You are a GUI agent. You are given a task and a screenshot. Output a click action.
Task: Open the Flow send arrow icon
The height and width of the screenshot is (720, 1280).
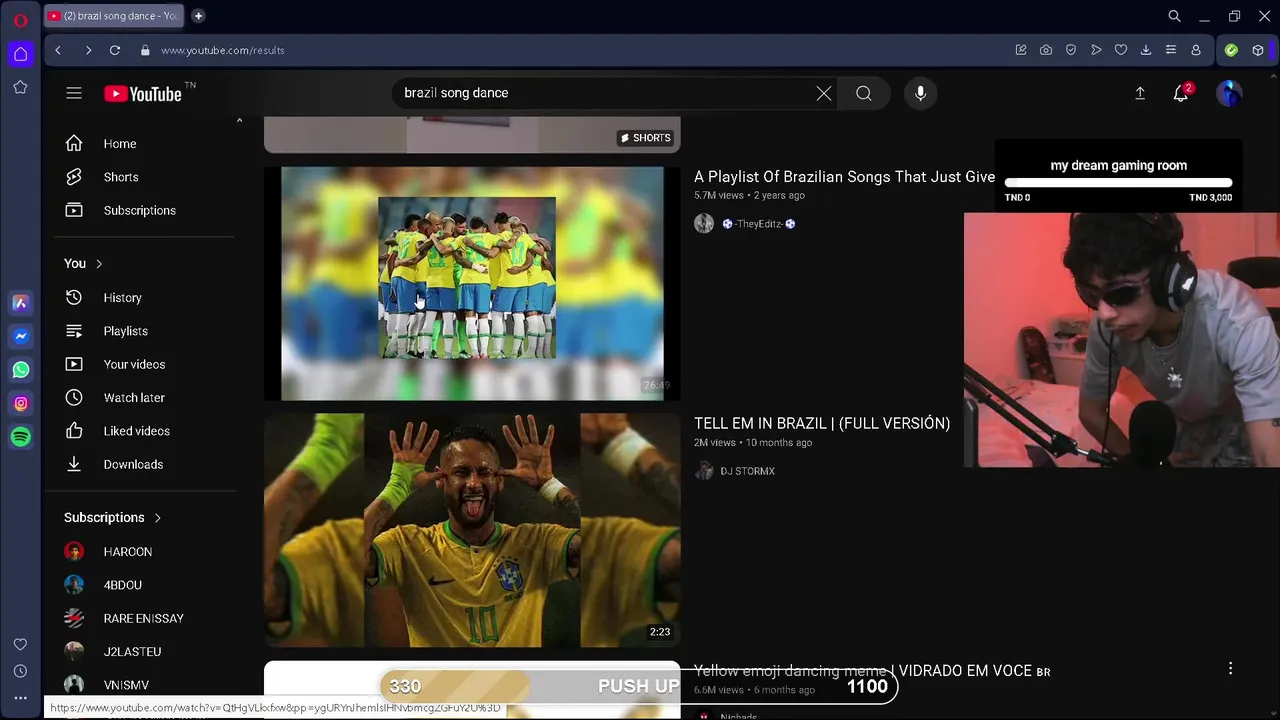click(1096, 50)
